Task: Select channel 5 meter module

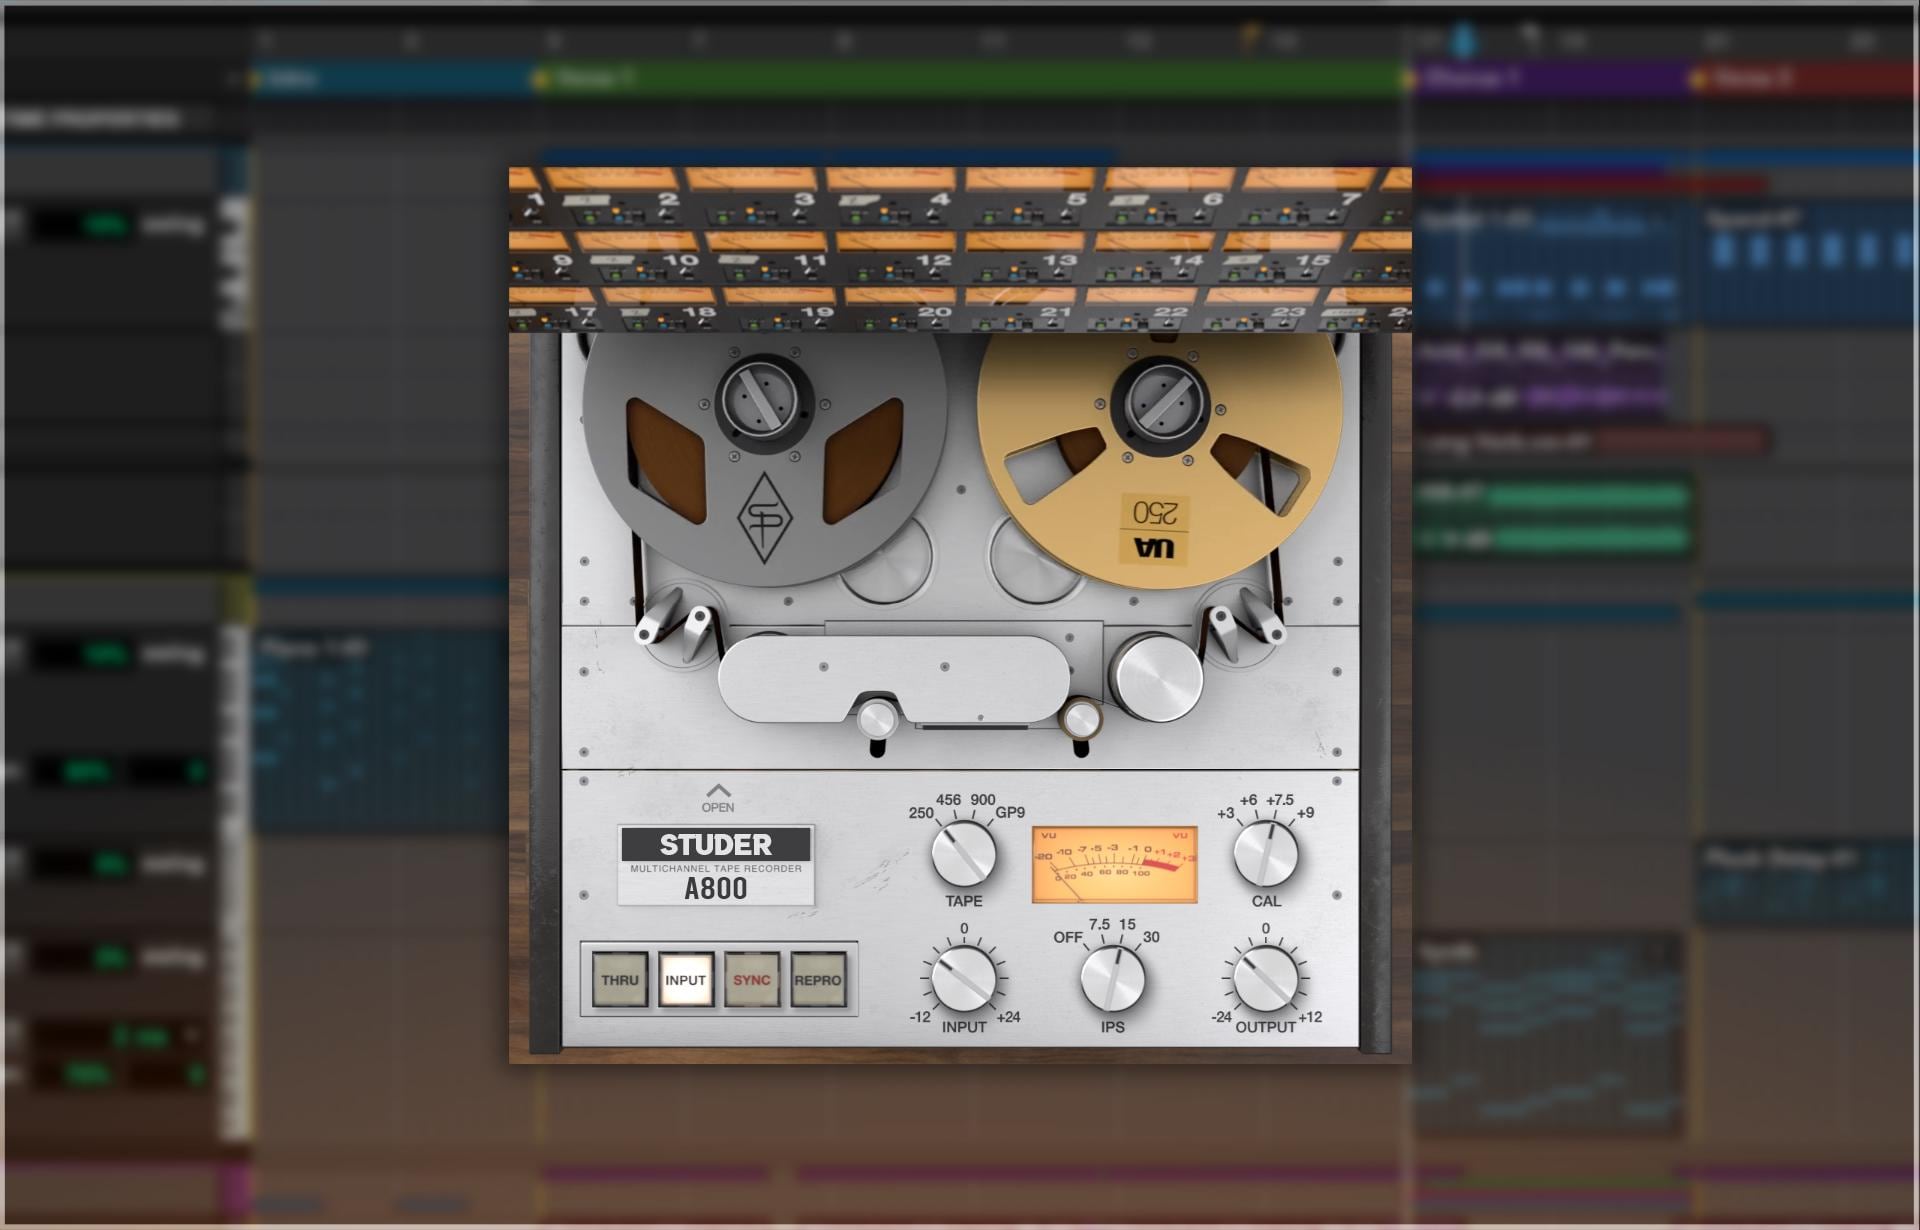Action: 1027,197
